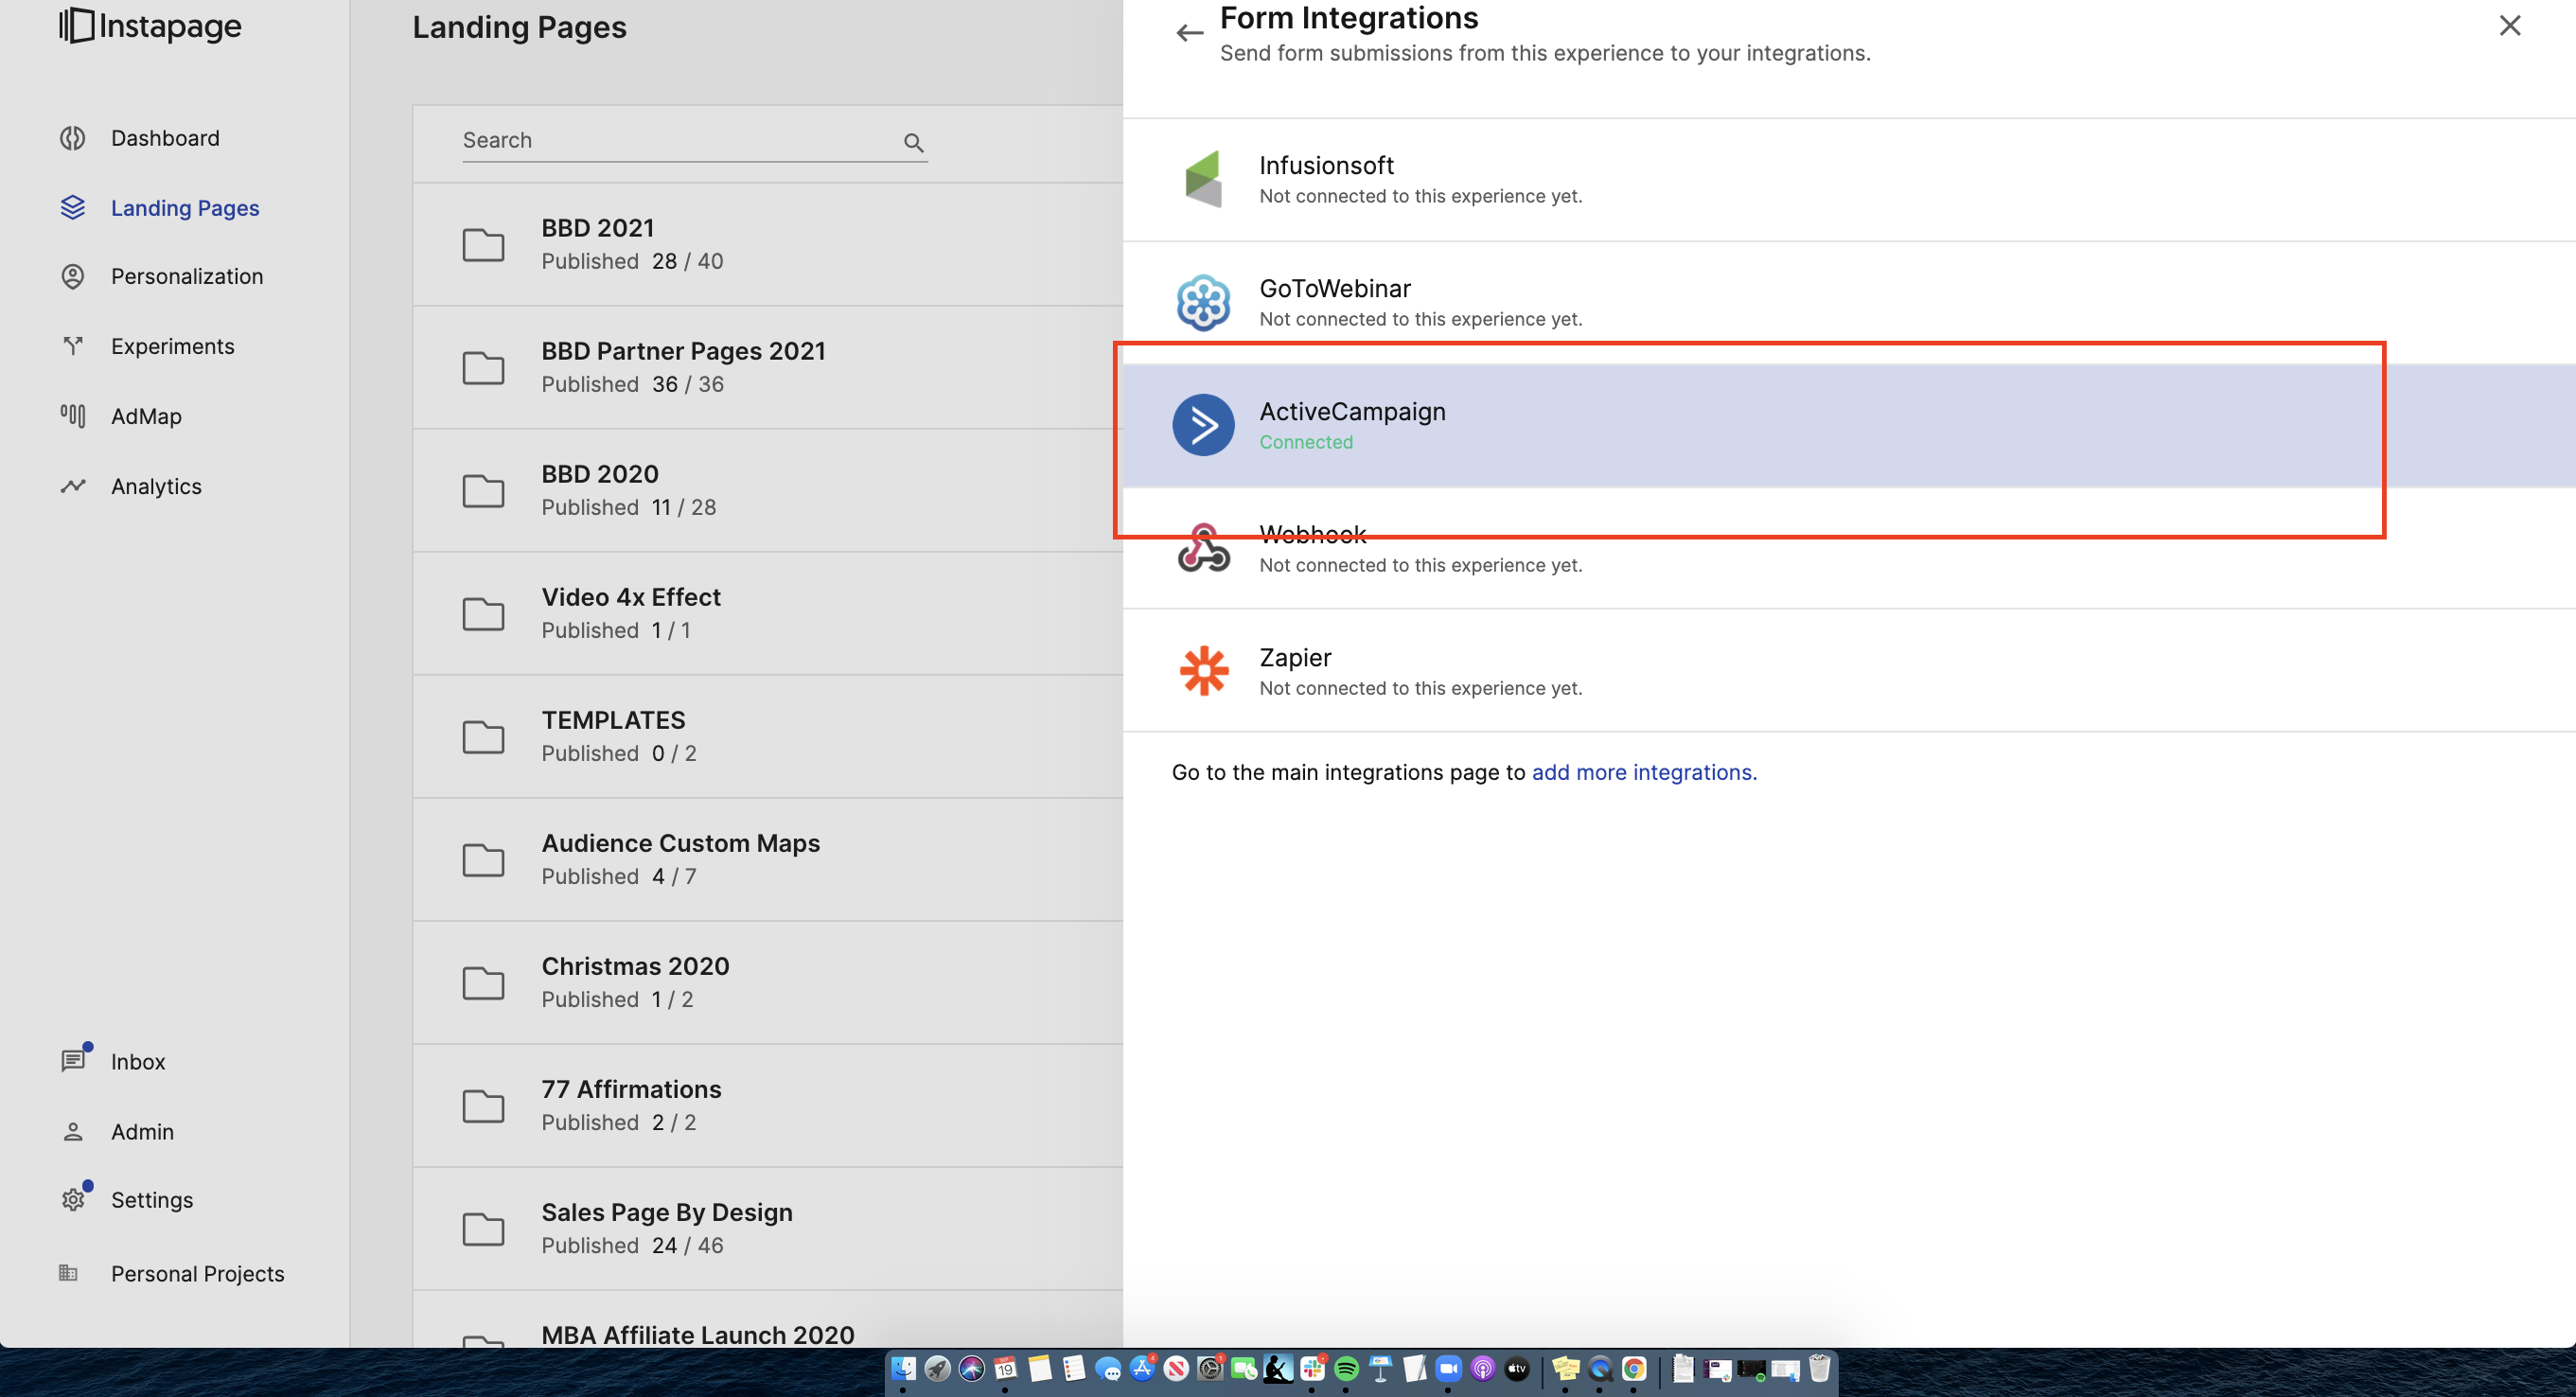Screen dimensions: 2576x1397
Task: Go to Experiments in the sidebar
Action: pyautogui.click(x=172, y=346)
